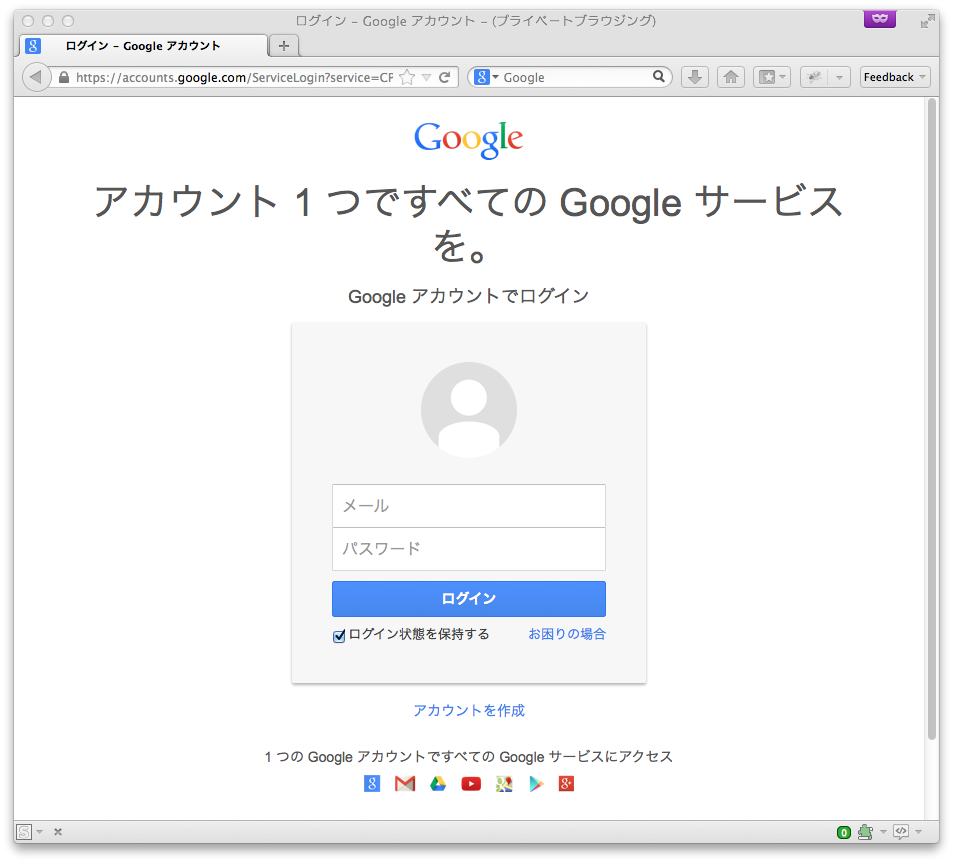
Task: Close the add-on bar with x
Action: click(x=58, y=831)
